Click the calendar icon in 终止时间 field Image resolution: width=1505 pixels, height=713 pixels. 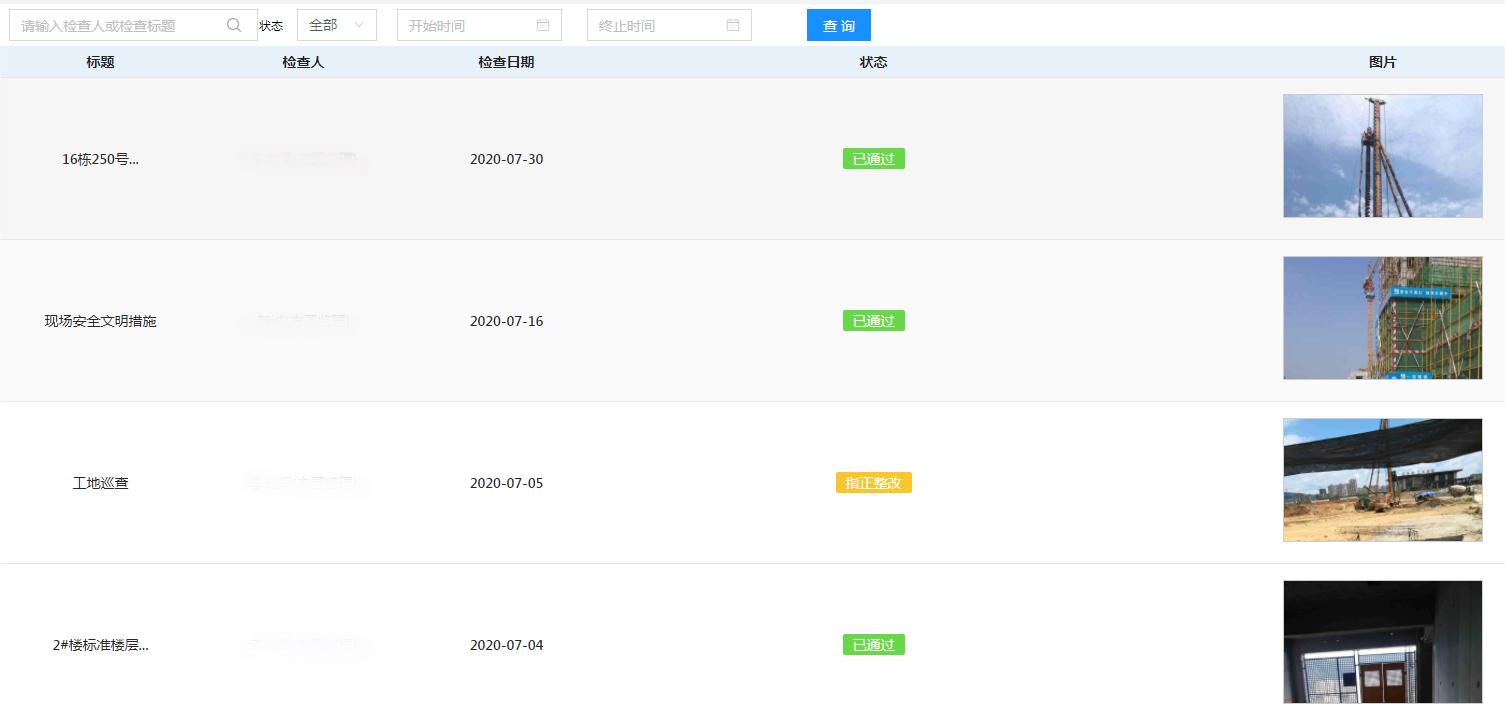733,25
